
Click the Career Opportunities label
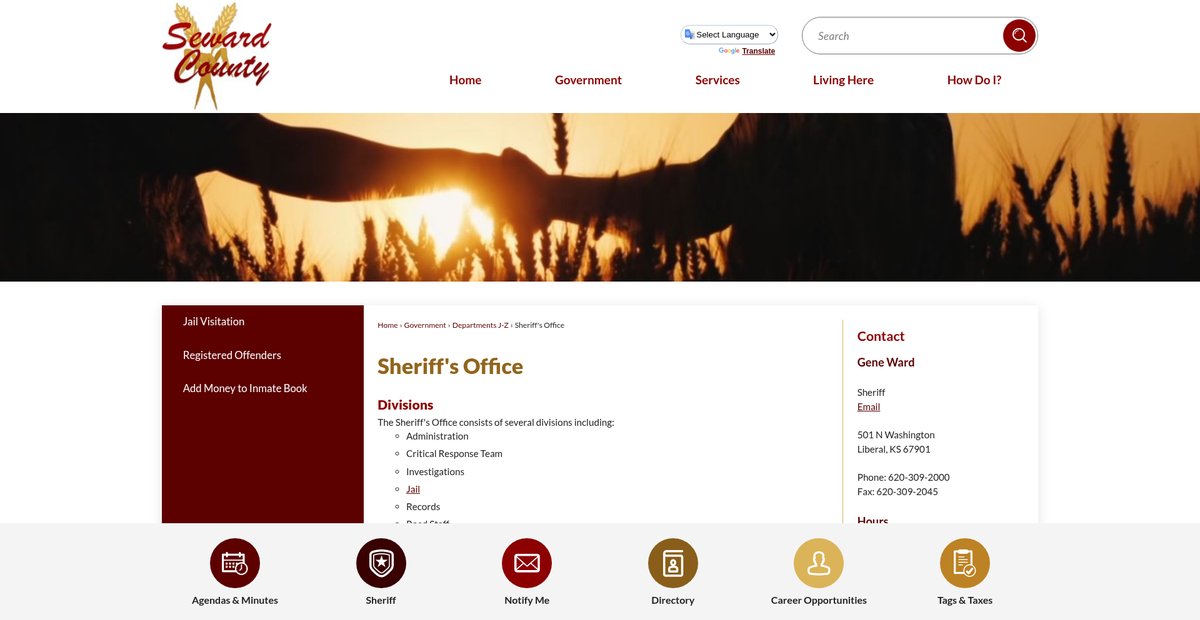(x=819, y=600)
